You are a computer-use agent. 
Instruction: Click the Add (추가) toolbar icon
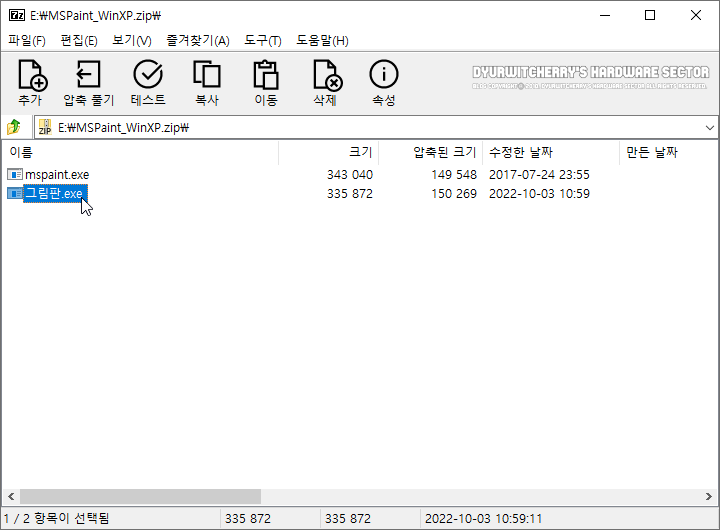[x=31, y=75]
